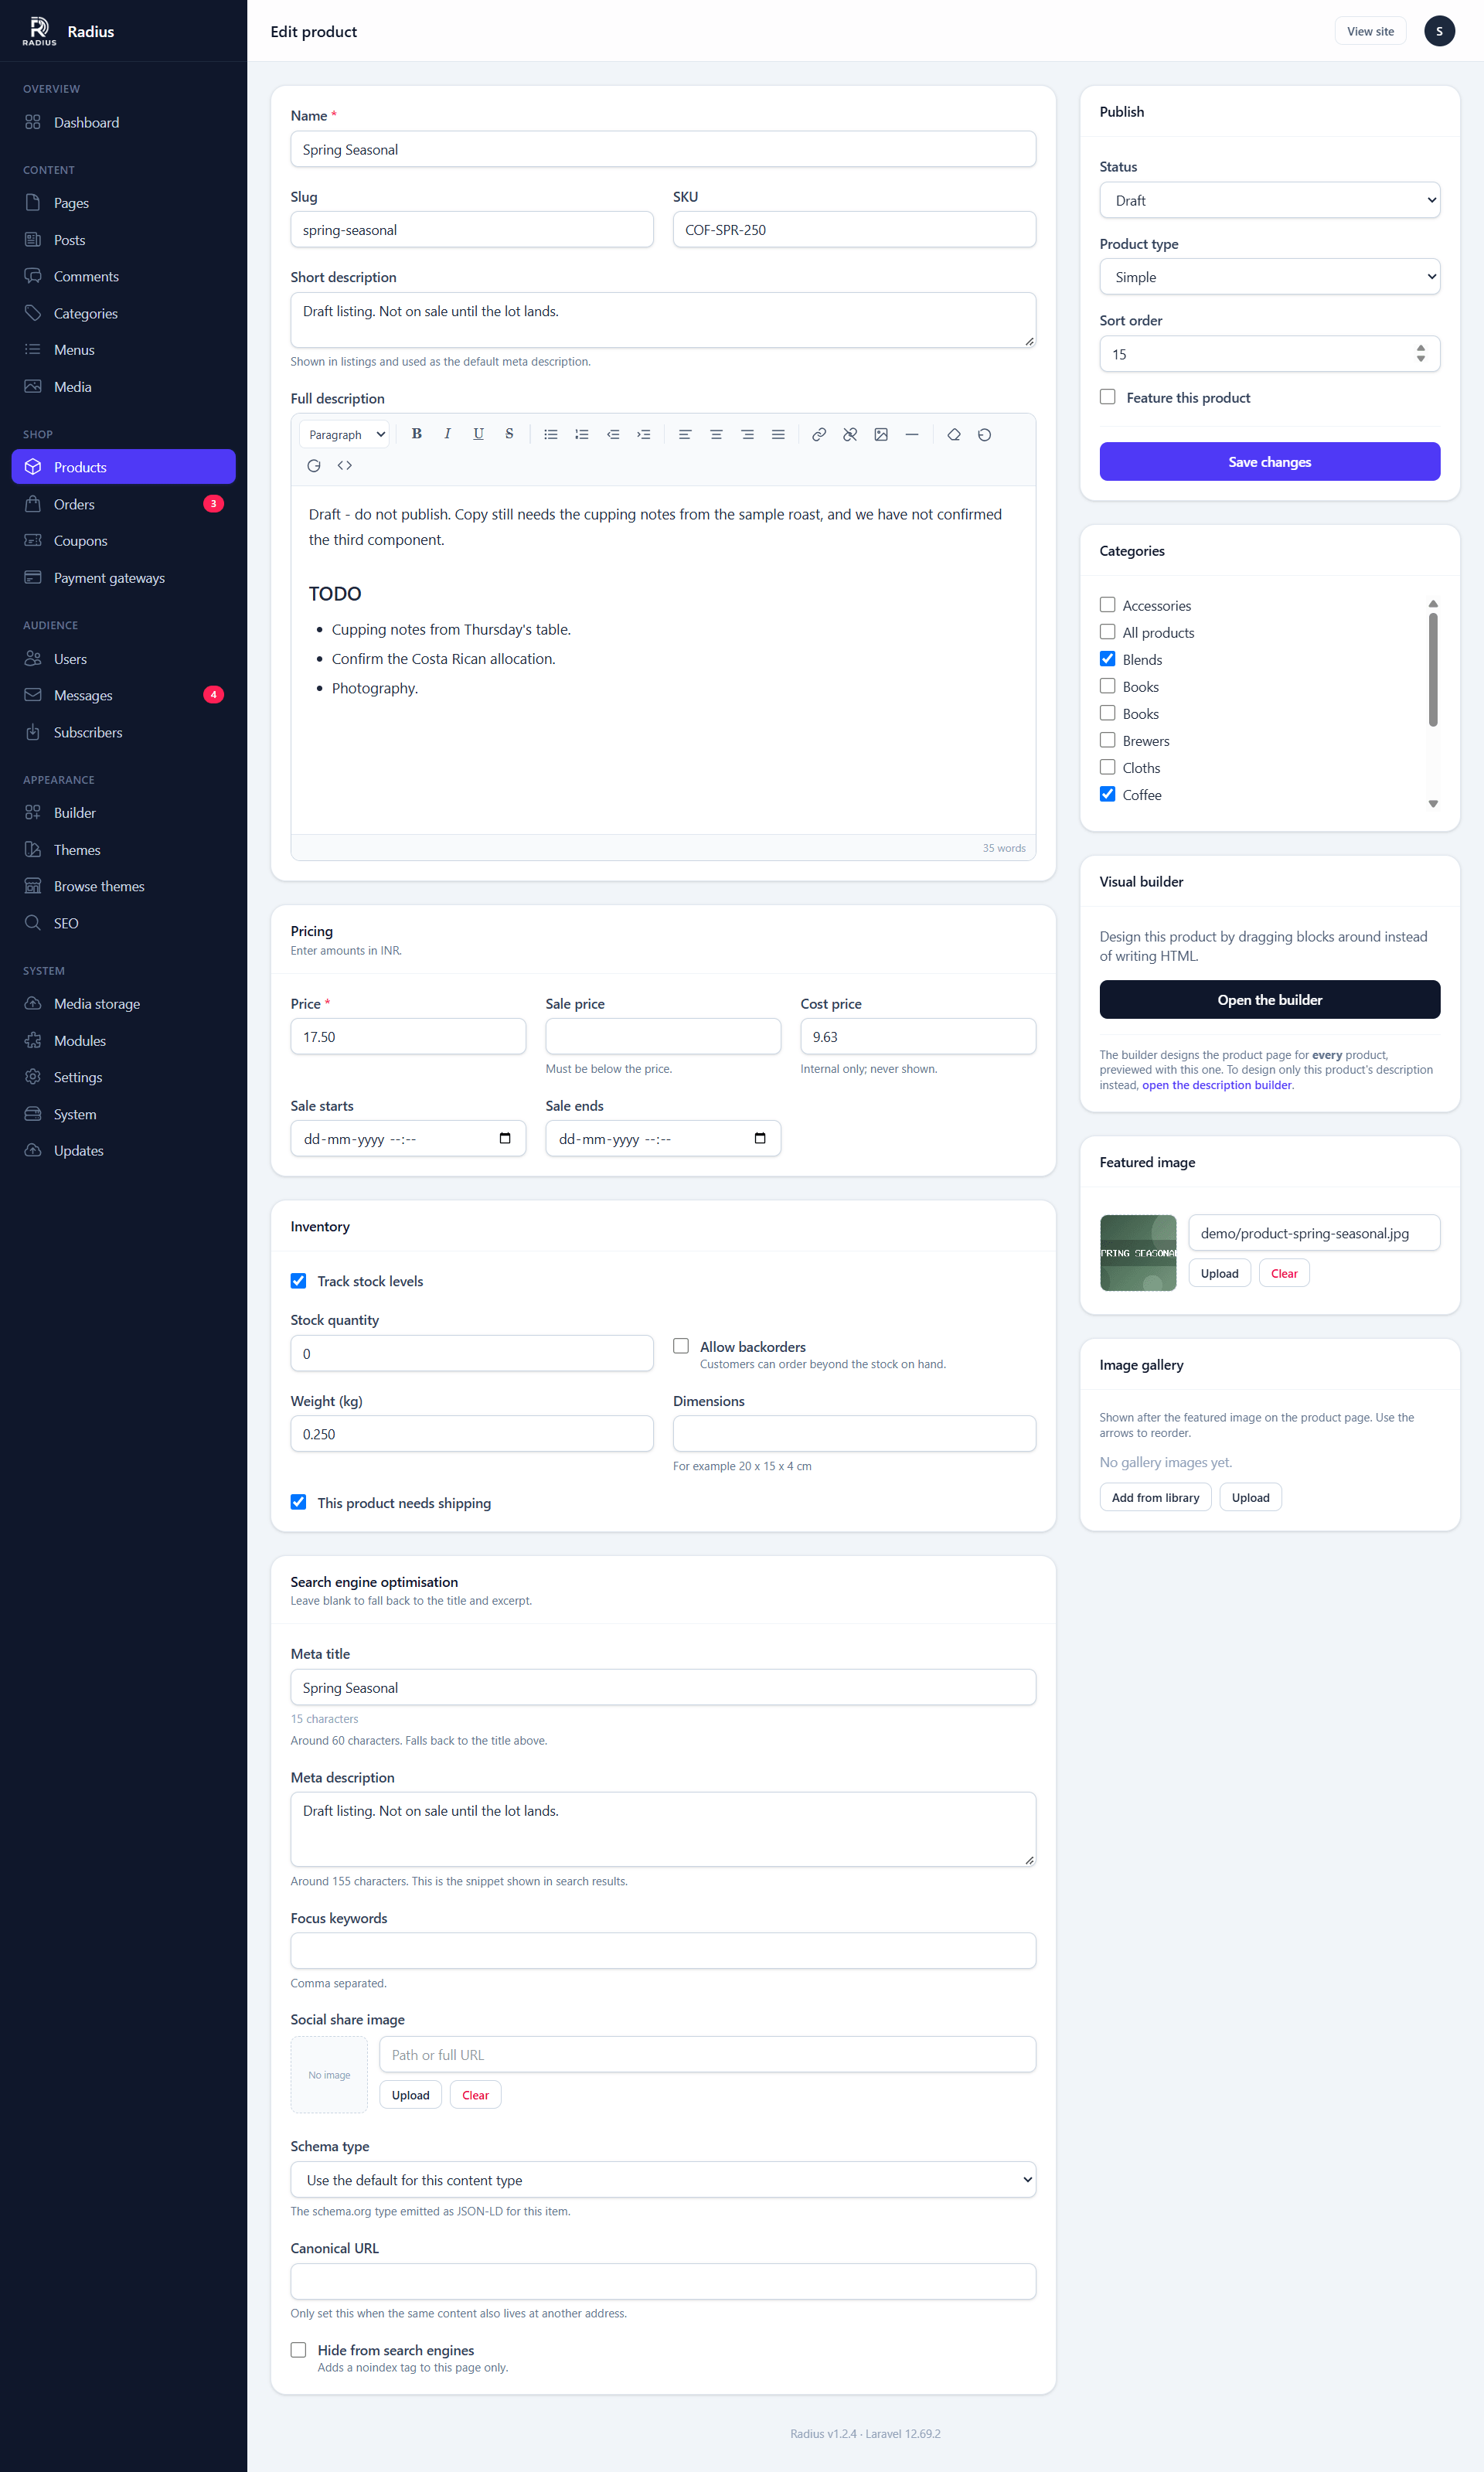The width and height of the screenshot is (1484, 2472).
Task: Uncheck the Blends category
Action: [1108, 659]
